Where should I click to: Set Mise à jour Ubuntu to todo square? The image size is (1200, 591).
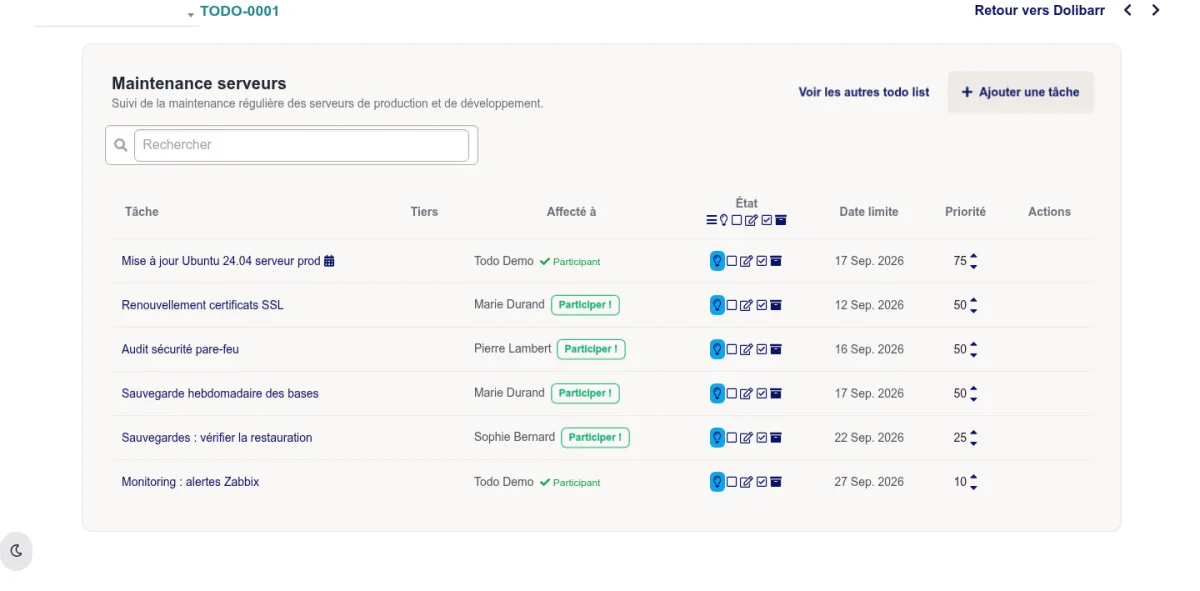click(732, 261)
